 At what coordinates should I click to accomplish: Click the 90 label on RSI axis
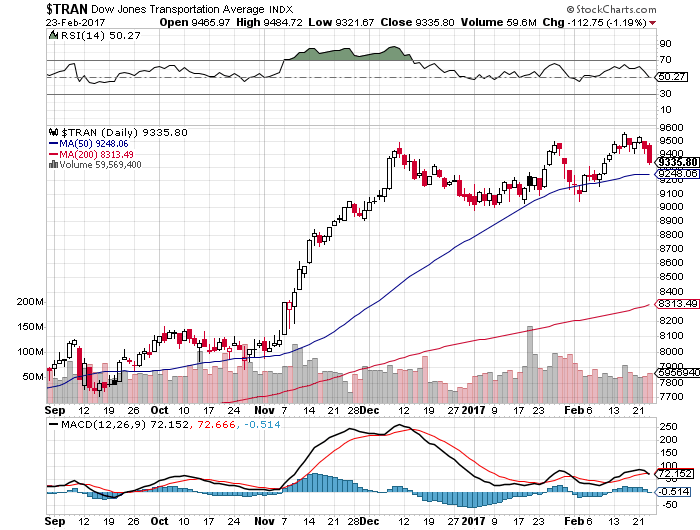(665, 43)
